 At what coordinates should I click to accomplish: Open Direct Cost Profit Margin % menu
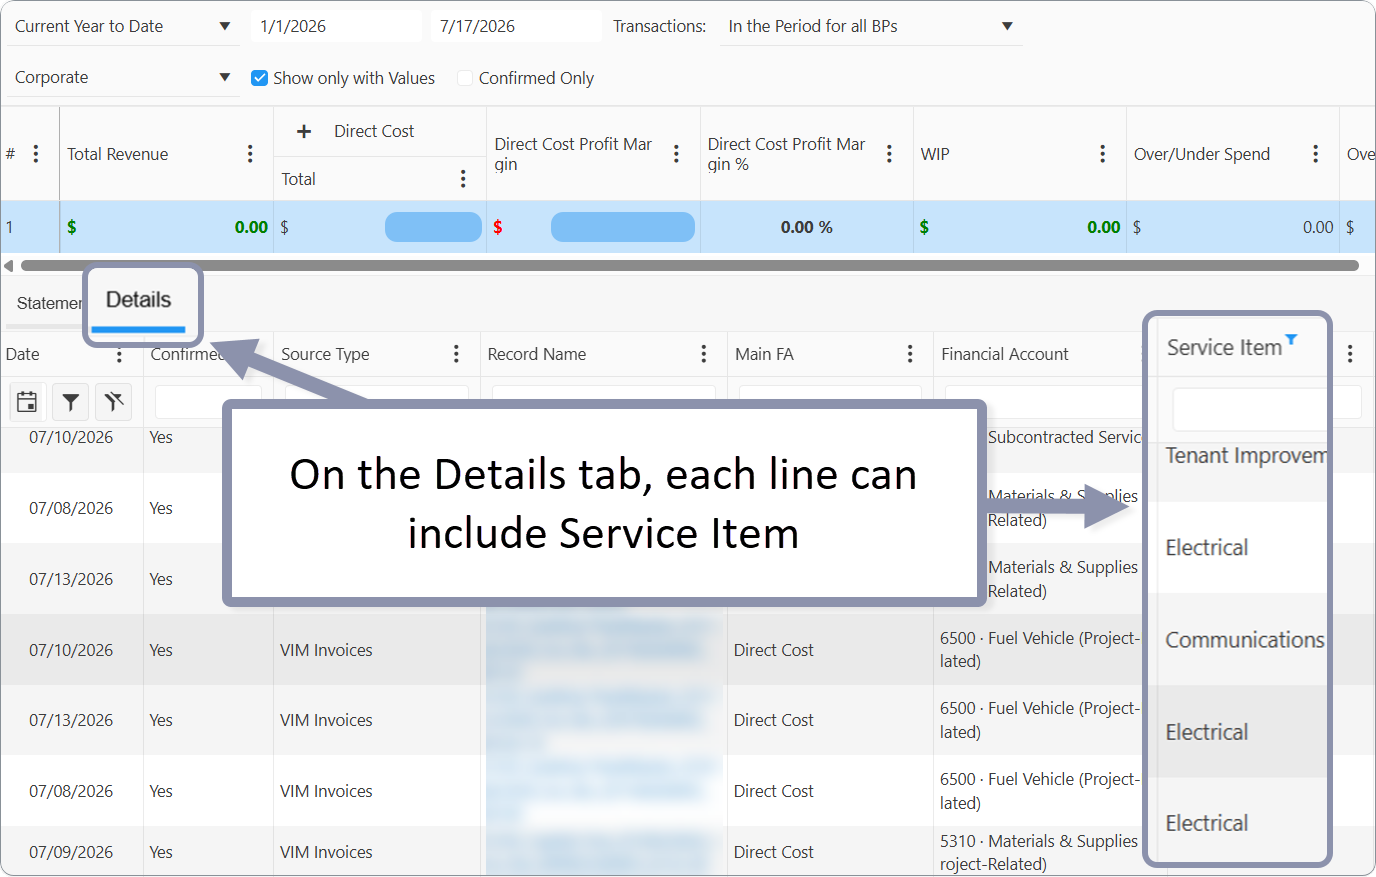click(889, 153)
